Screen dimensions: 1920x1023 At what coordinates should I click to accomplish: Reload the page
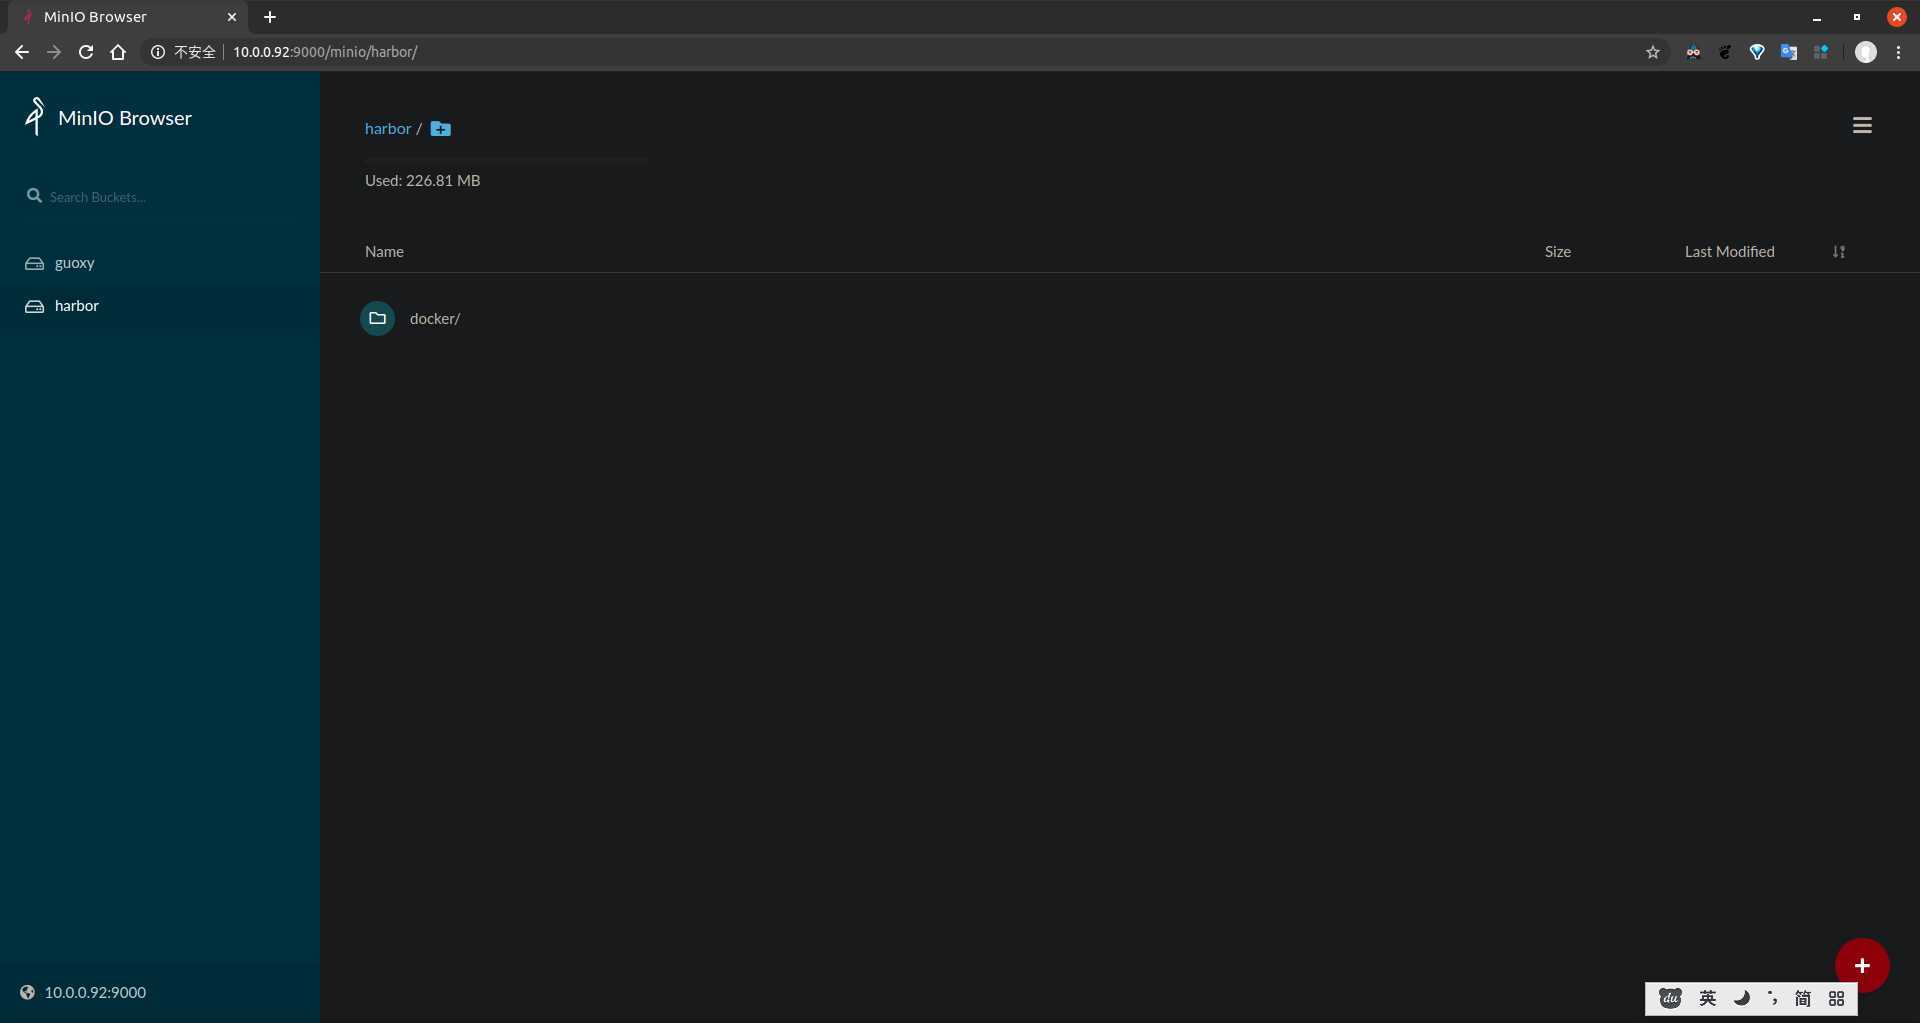coord(86,52)
